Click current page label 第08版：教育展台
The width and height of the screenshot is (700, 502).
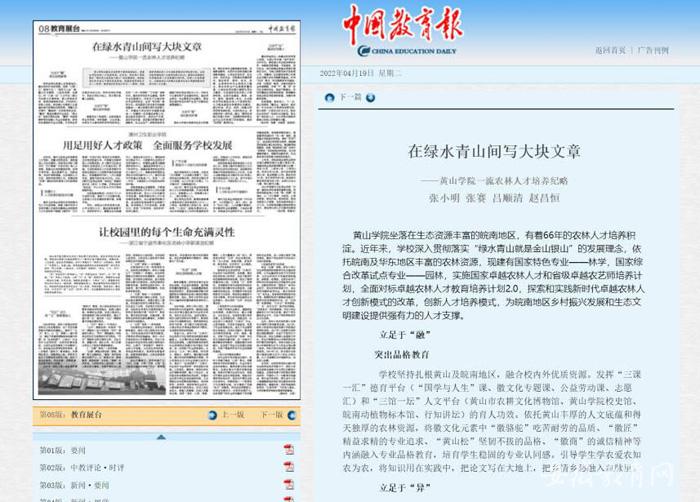click(71, 415)
